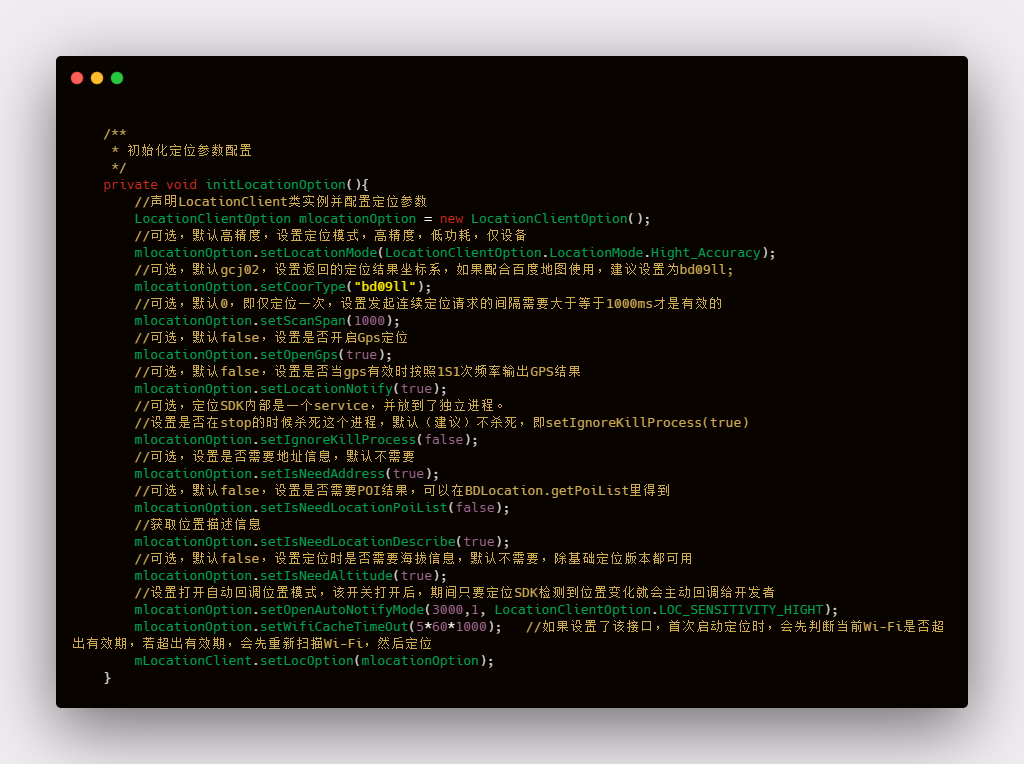Click the opening /** comment marker
This screenshot has height=764, width=1024.
point(115,134)
